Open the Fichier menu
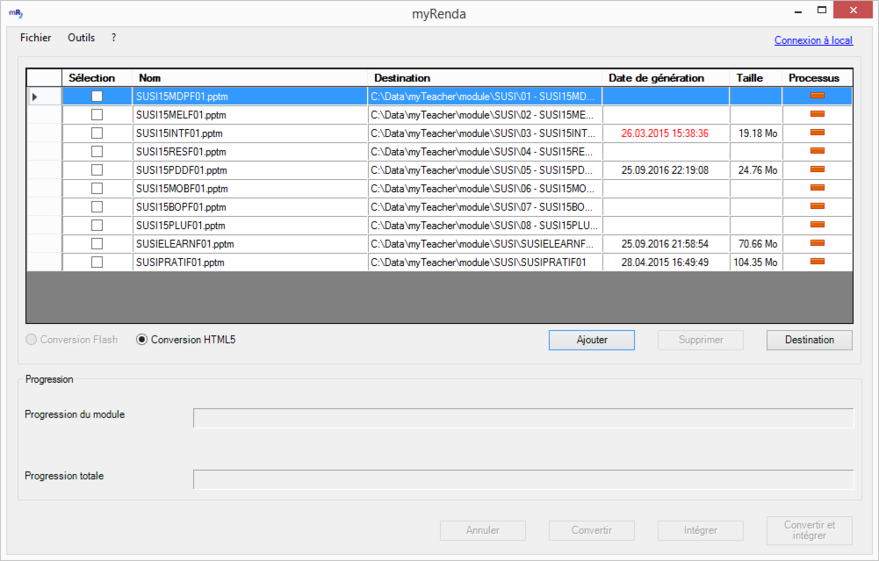 tap(36, 38)
